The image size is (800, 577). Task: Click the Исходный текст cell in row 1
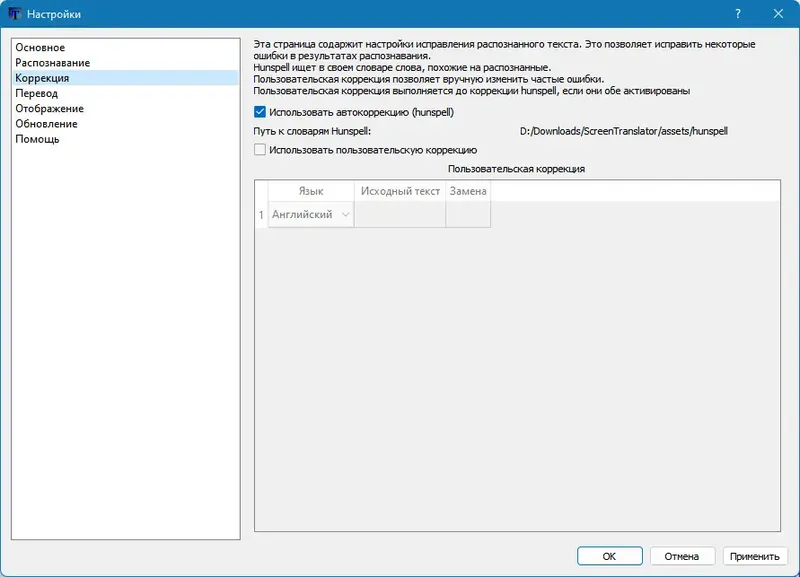pyautogui.click(x=400, y=214)
